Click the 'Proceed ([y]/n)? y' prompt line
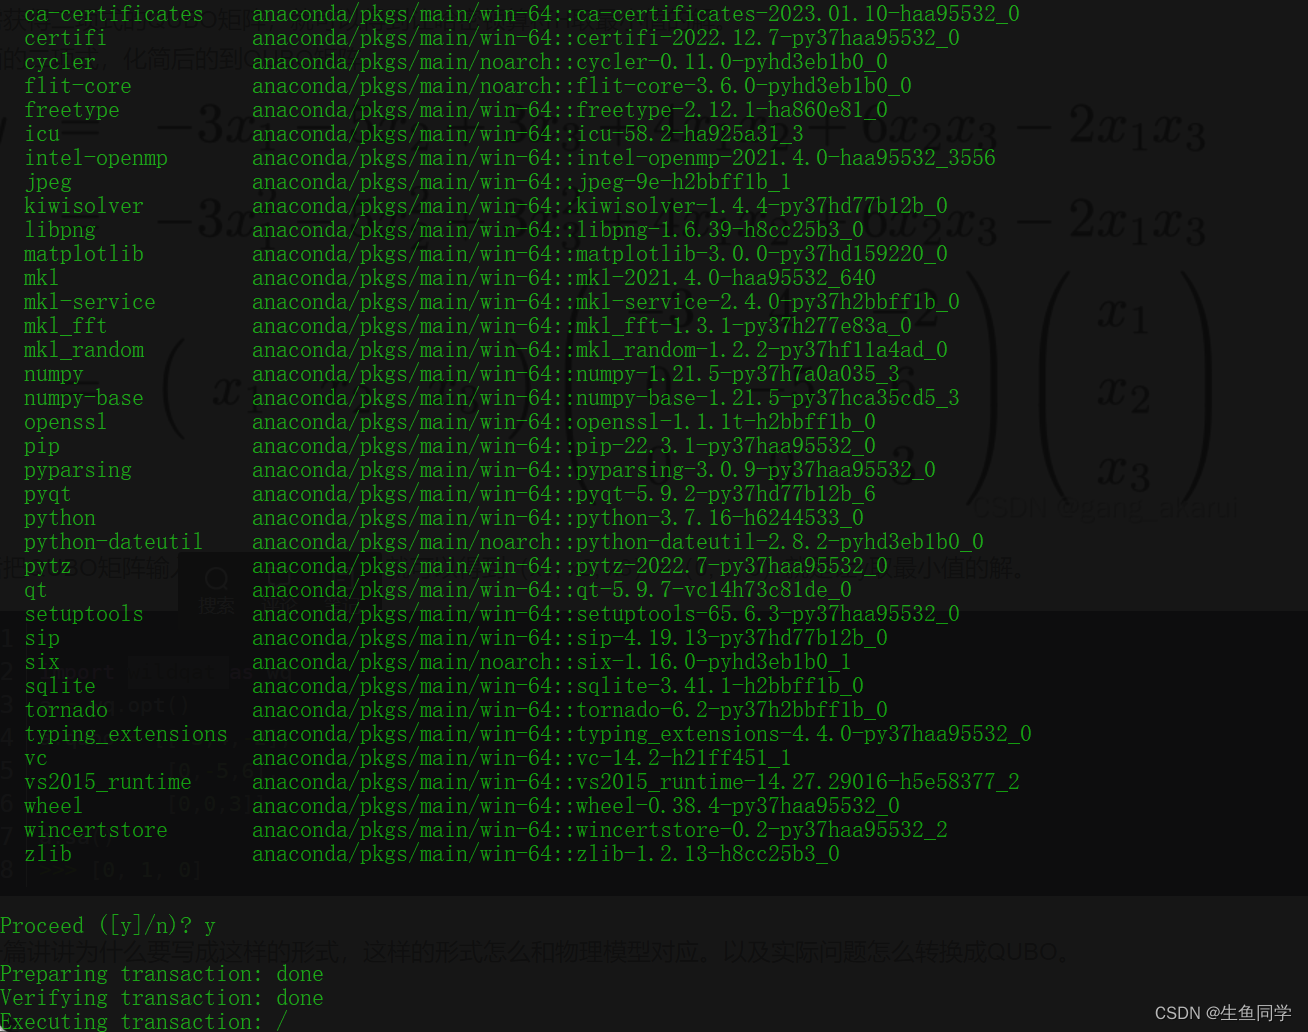Screen dimensions: 1308x1032 point(108,925)
